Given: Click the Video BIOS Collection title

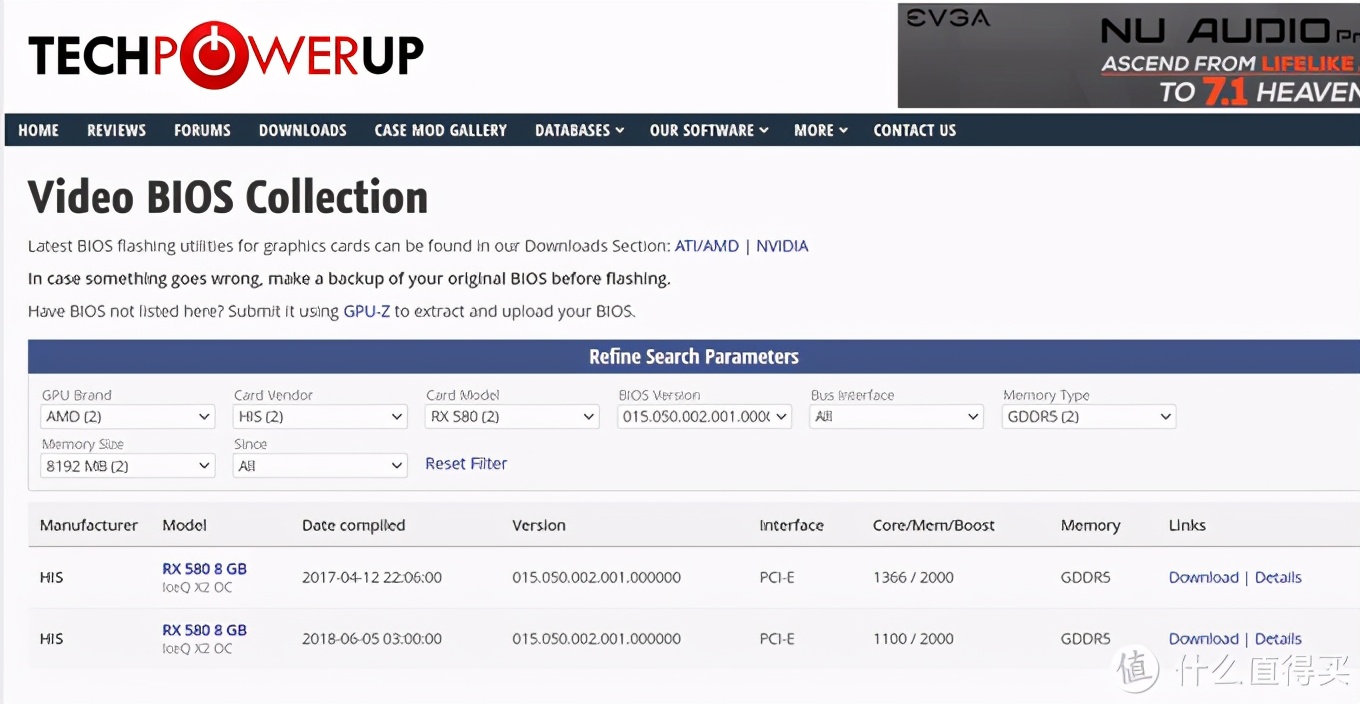Looking at the screenshot, I should tap(228, 197).
